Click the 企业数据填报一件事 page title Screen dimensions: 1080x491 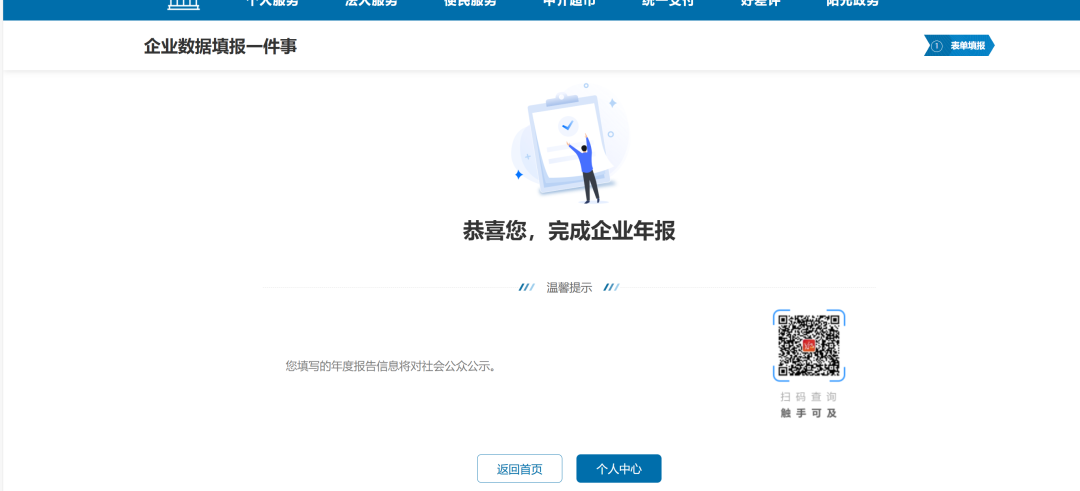(220, 47)
